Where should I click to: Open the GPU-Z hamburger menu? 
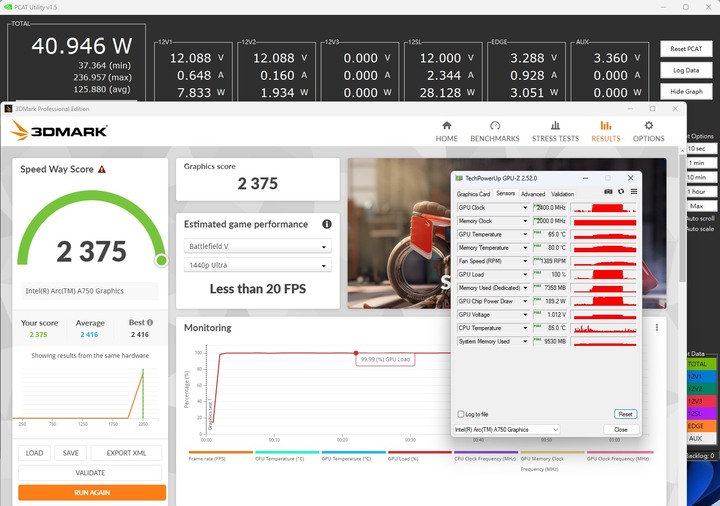pyautogui.click(x=634, y=191)
